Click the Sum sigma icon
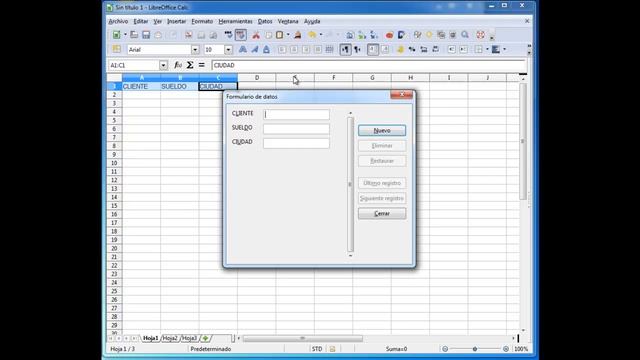640x360 pixels. (190, 65)
